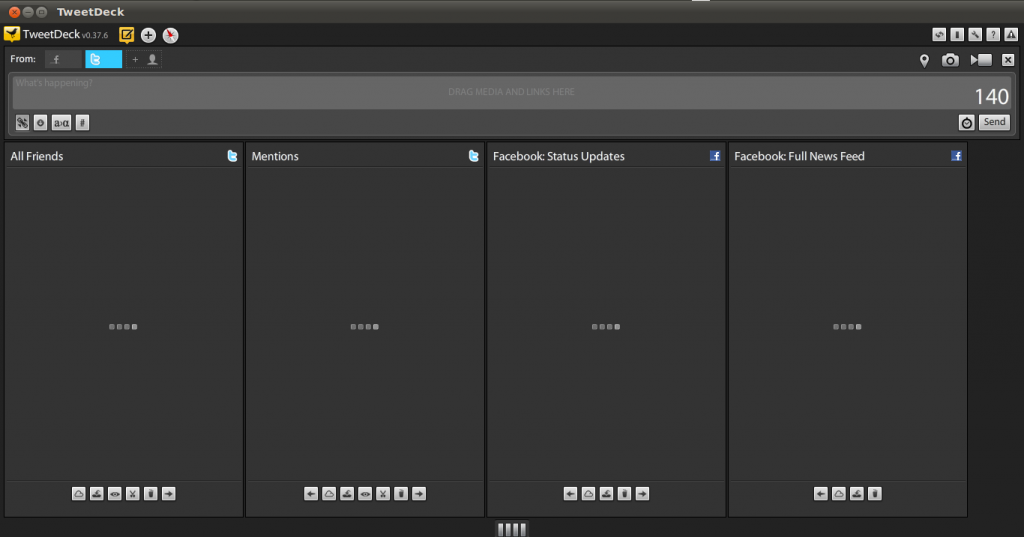
Task: Click Facebook: Full News Feed column title
Action: click(799, 156)
